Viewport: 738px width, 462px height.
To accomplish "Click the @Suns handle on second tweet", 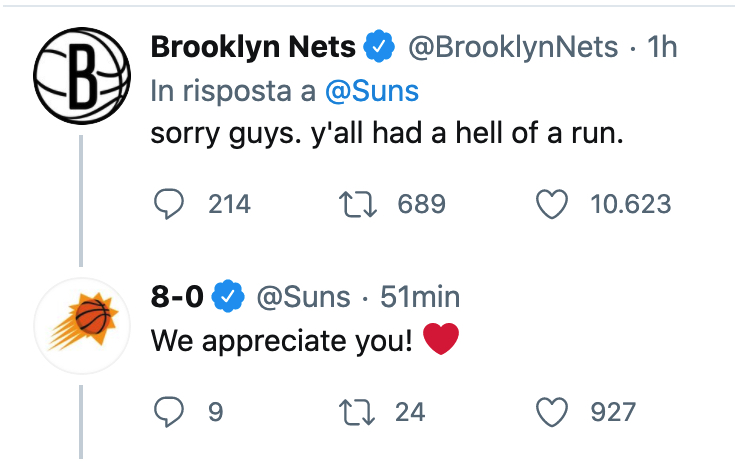I will tap(304, 297).
